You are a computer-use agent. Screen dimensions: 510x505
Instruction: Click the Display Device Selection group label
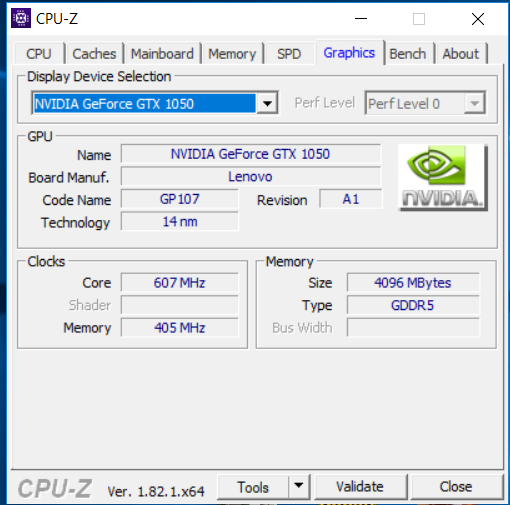coord(99,77)
